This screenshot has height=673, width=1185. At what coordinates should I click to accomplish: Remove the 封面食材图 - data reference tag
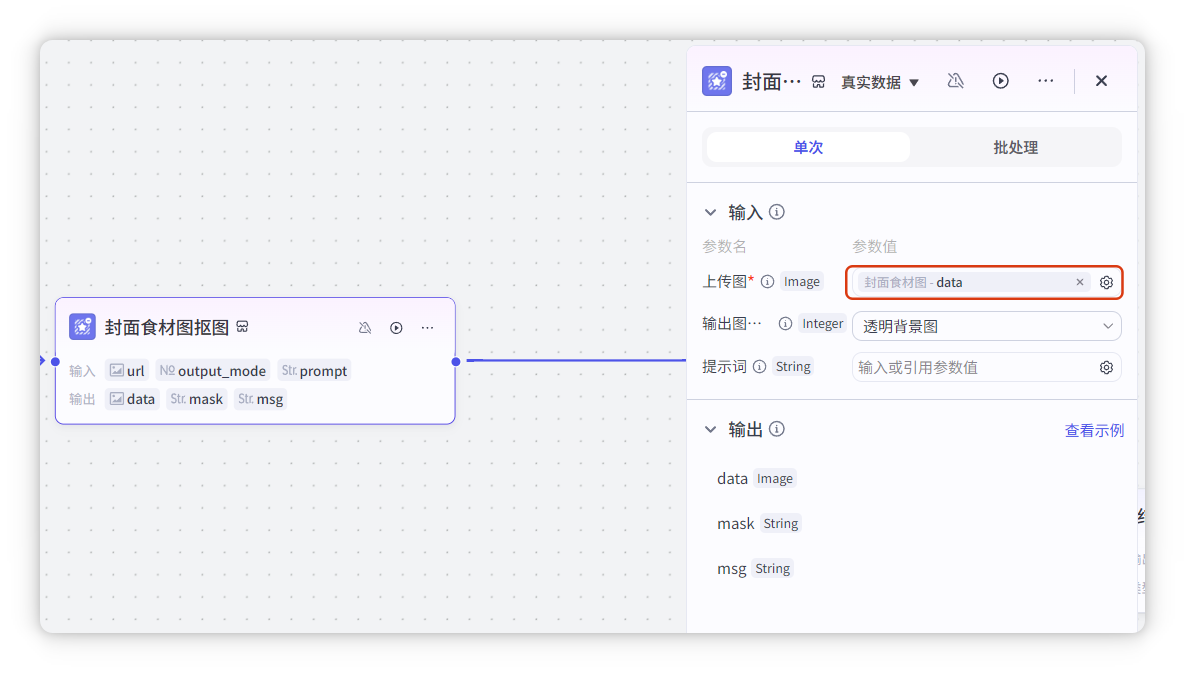[x=1079, y=283]
